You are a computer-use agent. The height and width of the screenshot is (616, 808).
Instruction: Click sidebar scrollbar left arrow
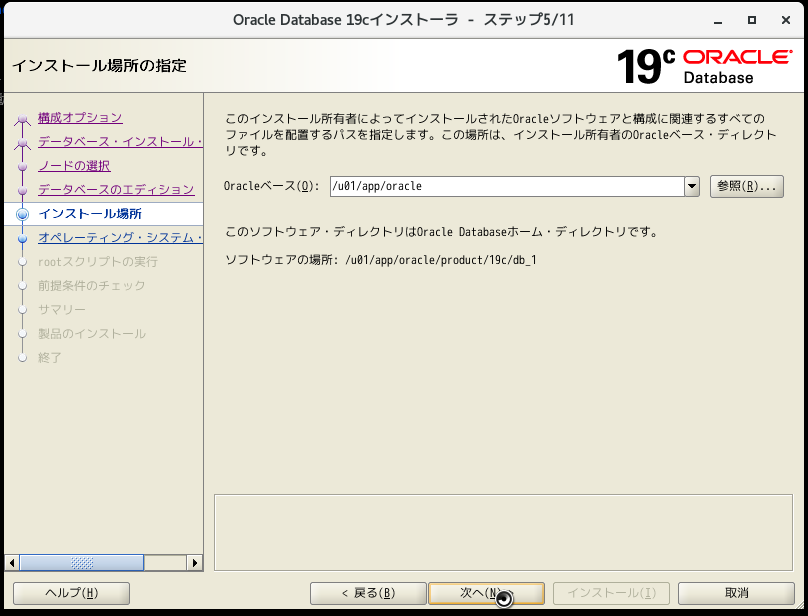coord(12,563)
